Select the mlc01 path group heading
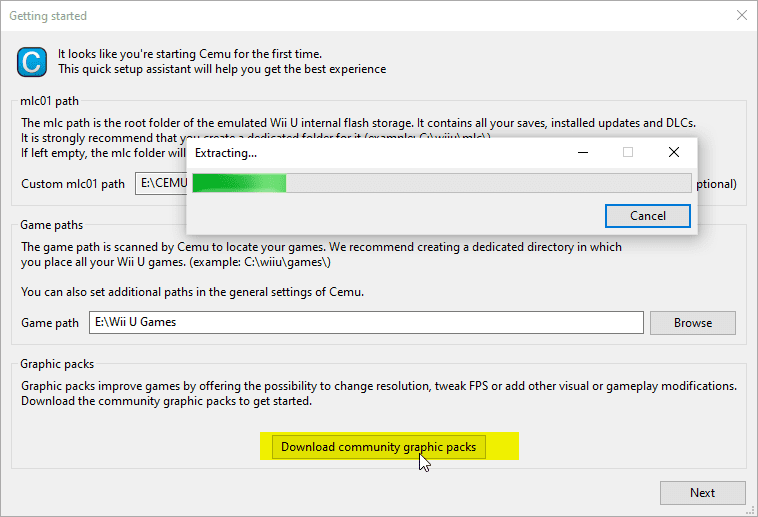This screenshot has height=517, width=758. tap(50, 101)
